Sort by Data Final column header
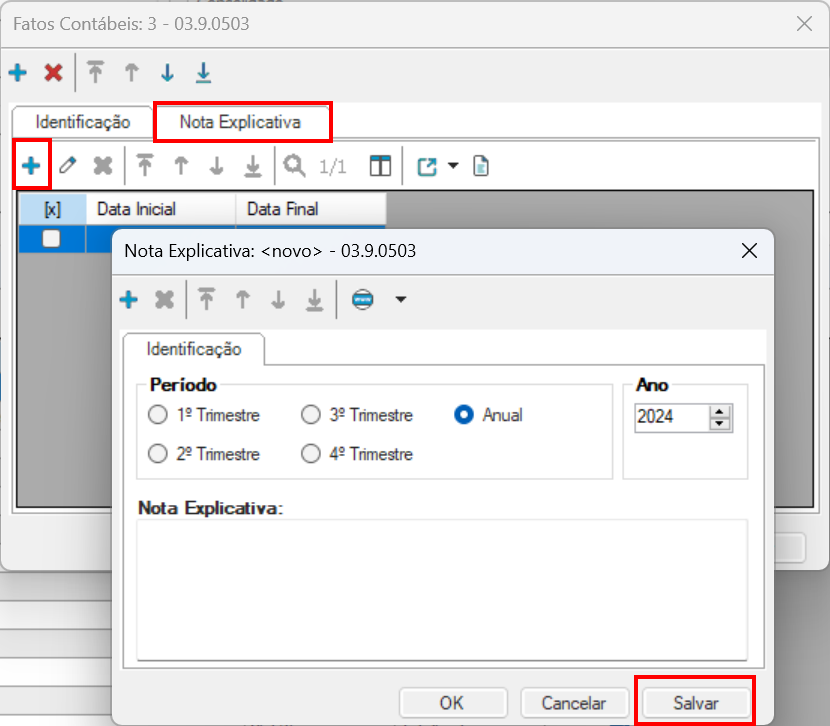The height and width of the screenshot is (726, 830). coord(311,209)
